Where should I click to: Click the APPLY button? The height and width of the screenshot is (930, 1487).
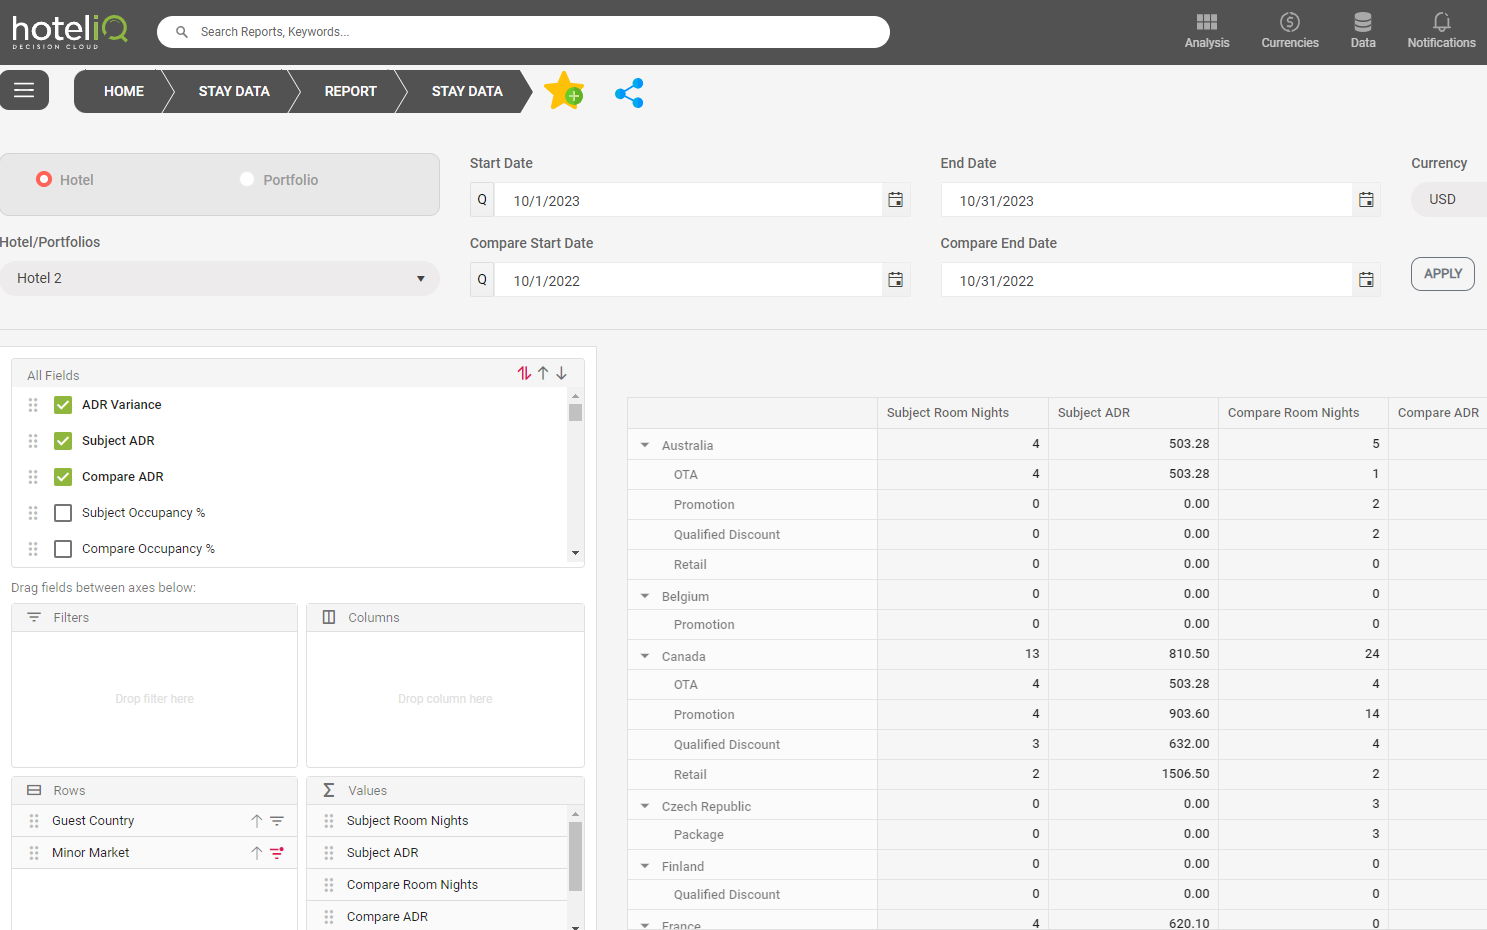tap(1442, 274)
